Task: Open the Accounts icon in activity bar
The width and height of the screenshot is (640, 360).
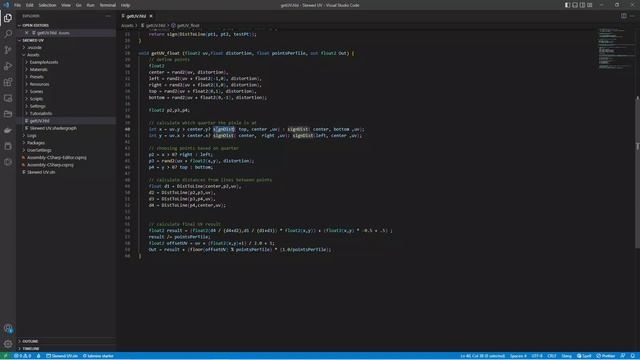Action: 8,328
